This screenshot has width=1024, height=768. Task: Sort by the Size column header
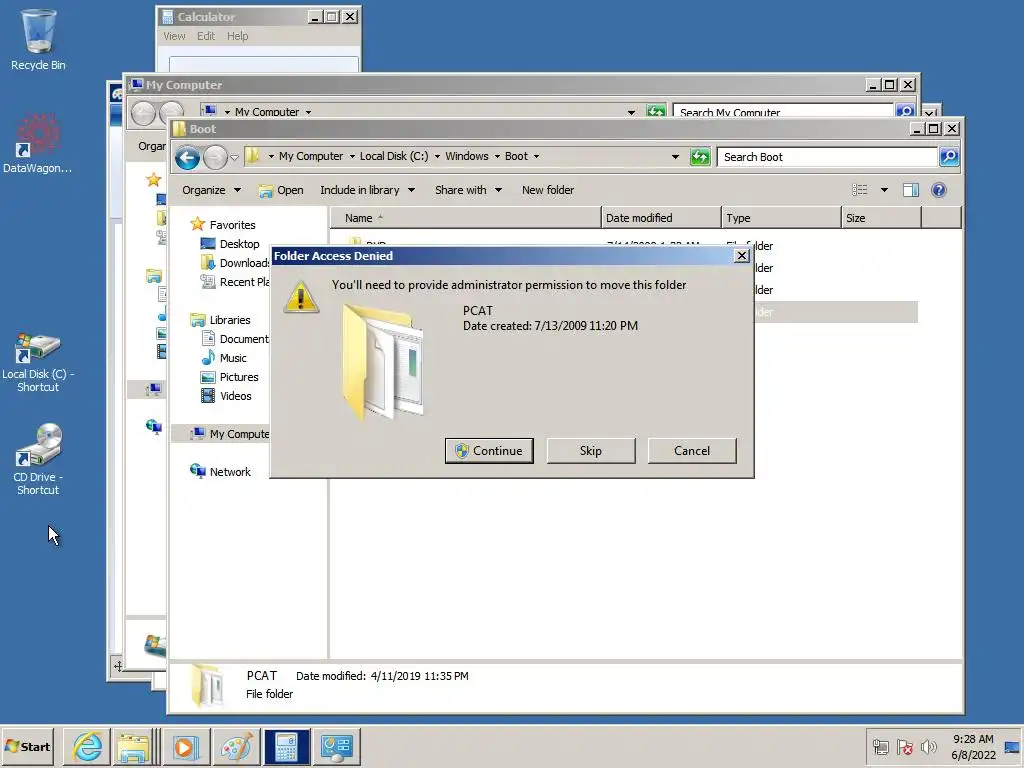[881, 217]
